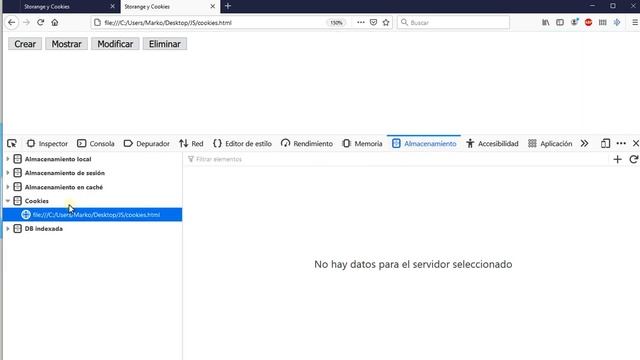Image resolution: width=640 pixels, height=360 pixels.
Task: Click the Eliminar button
Action: click(x=164, y=44)
